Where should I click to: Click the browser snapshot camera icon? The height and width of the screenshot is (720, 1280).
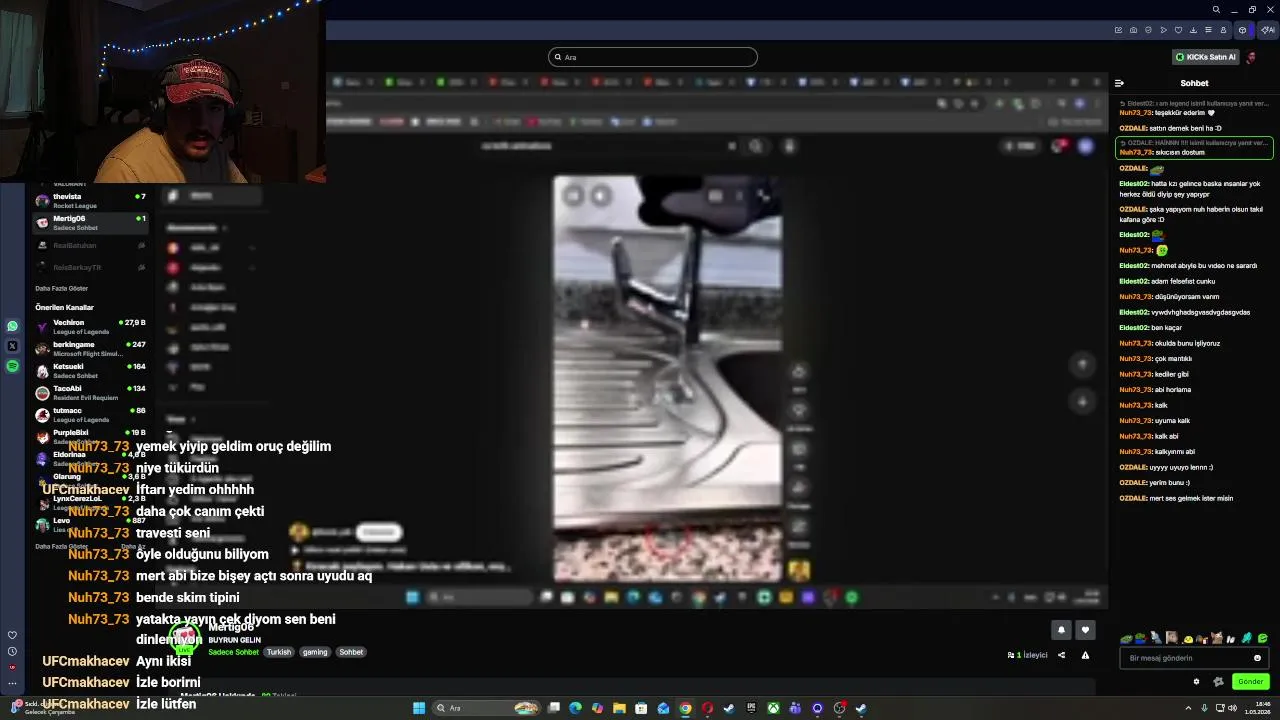[x=1133, y=30]
